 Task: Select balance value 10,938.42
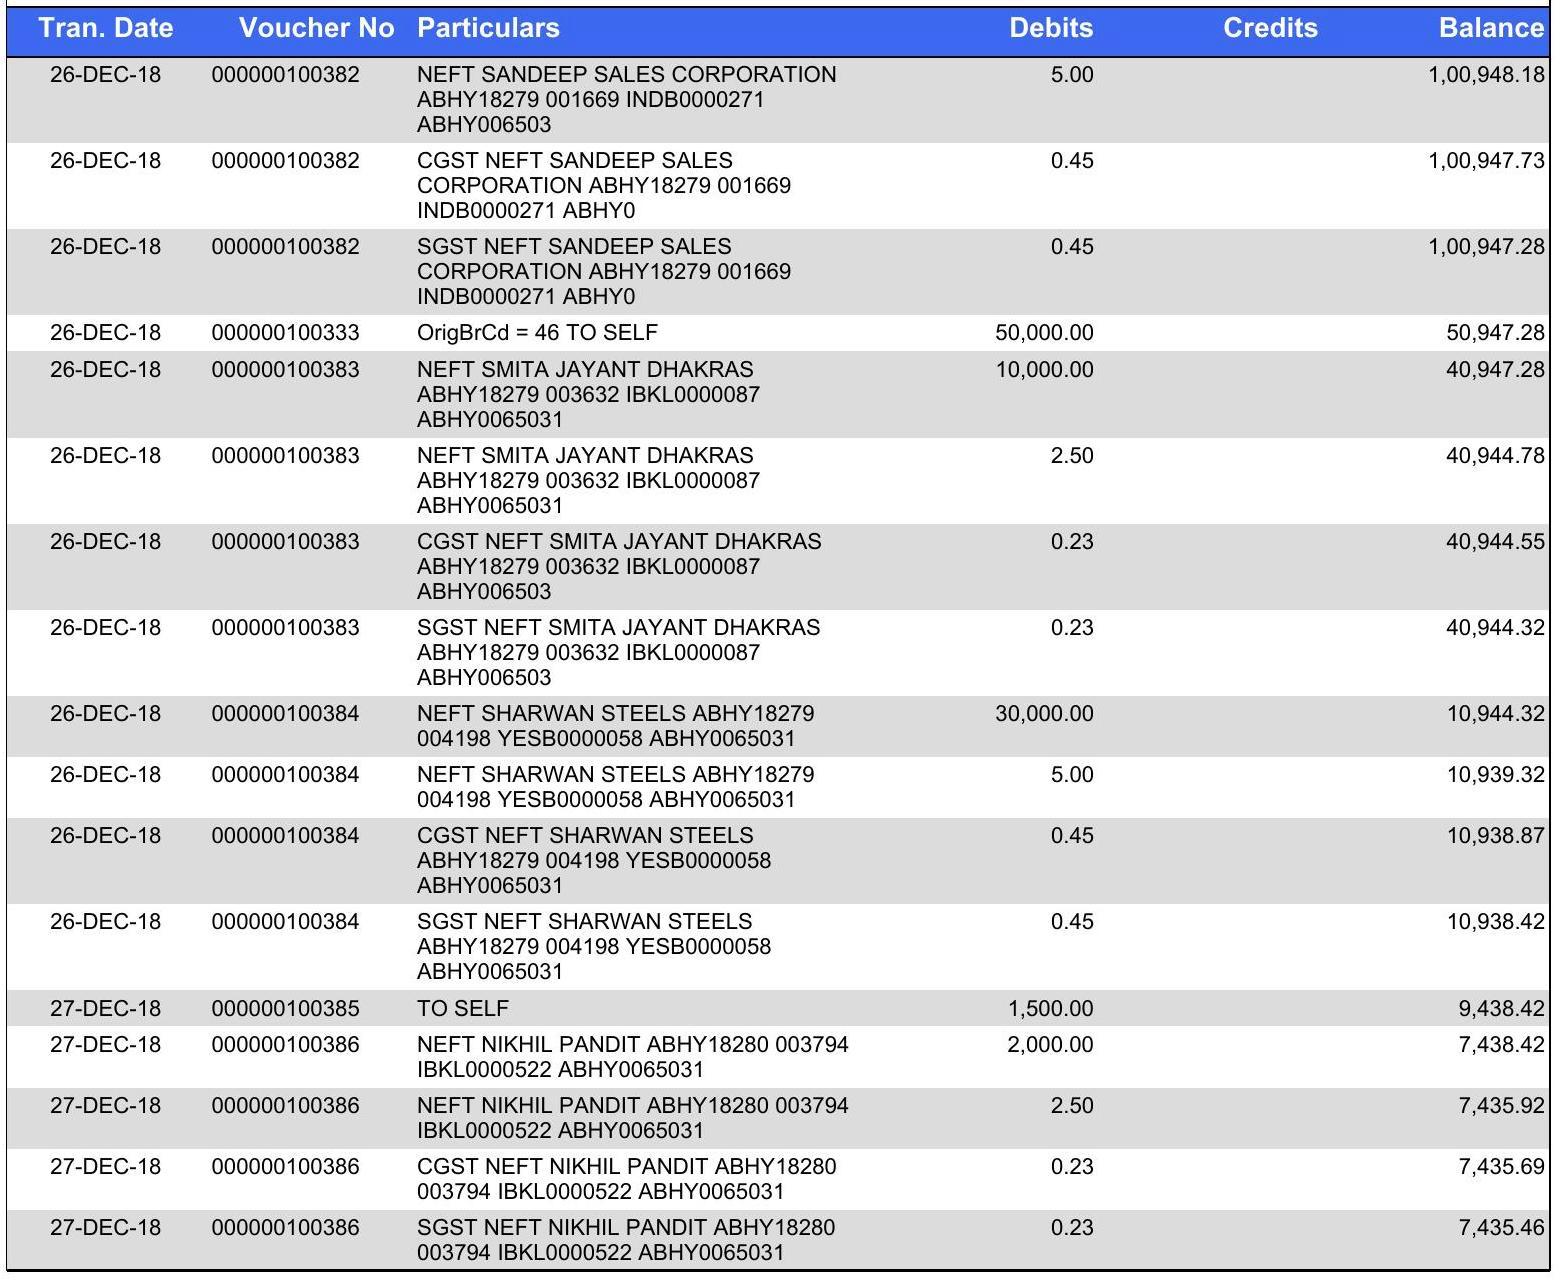[x=1495, y=922]
